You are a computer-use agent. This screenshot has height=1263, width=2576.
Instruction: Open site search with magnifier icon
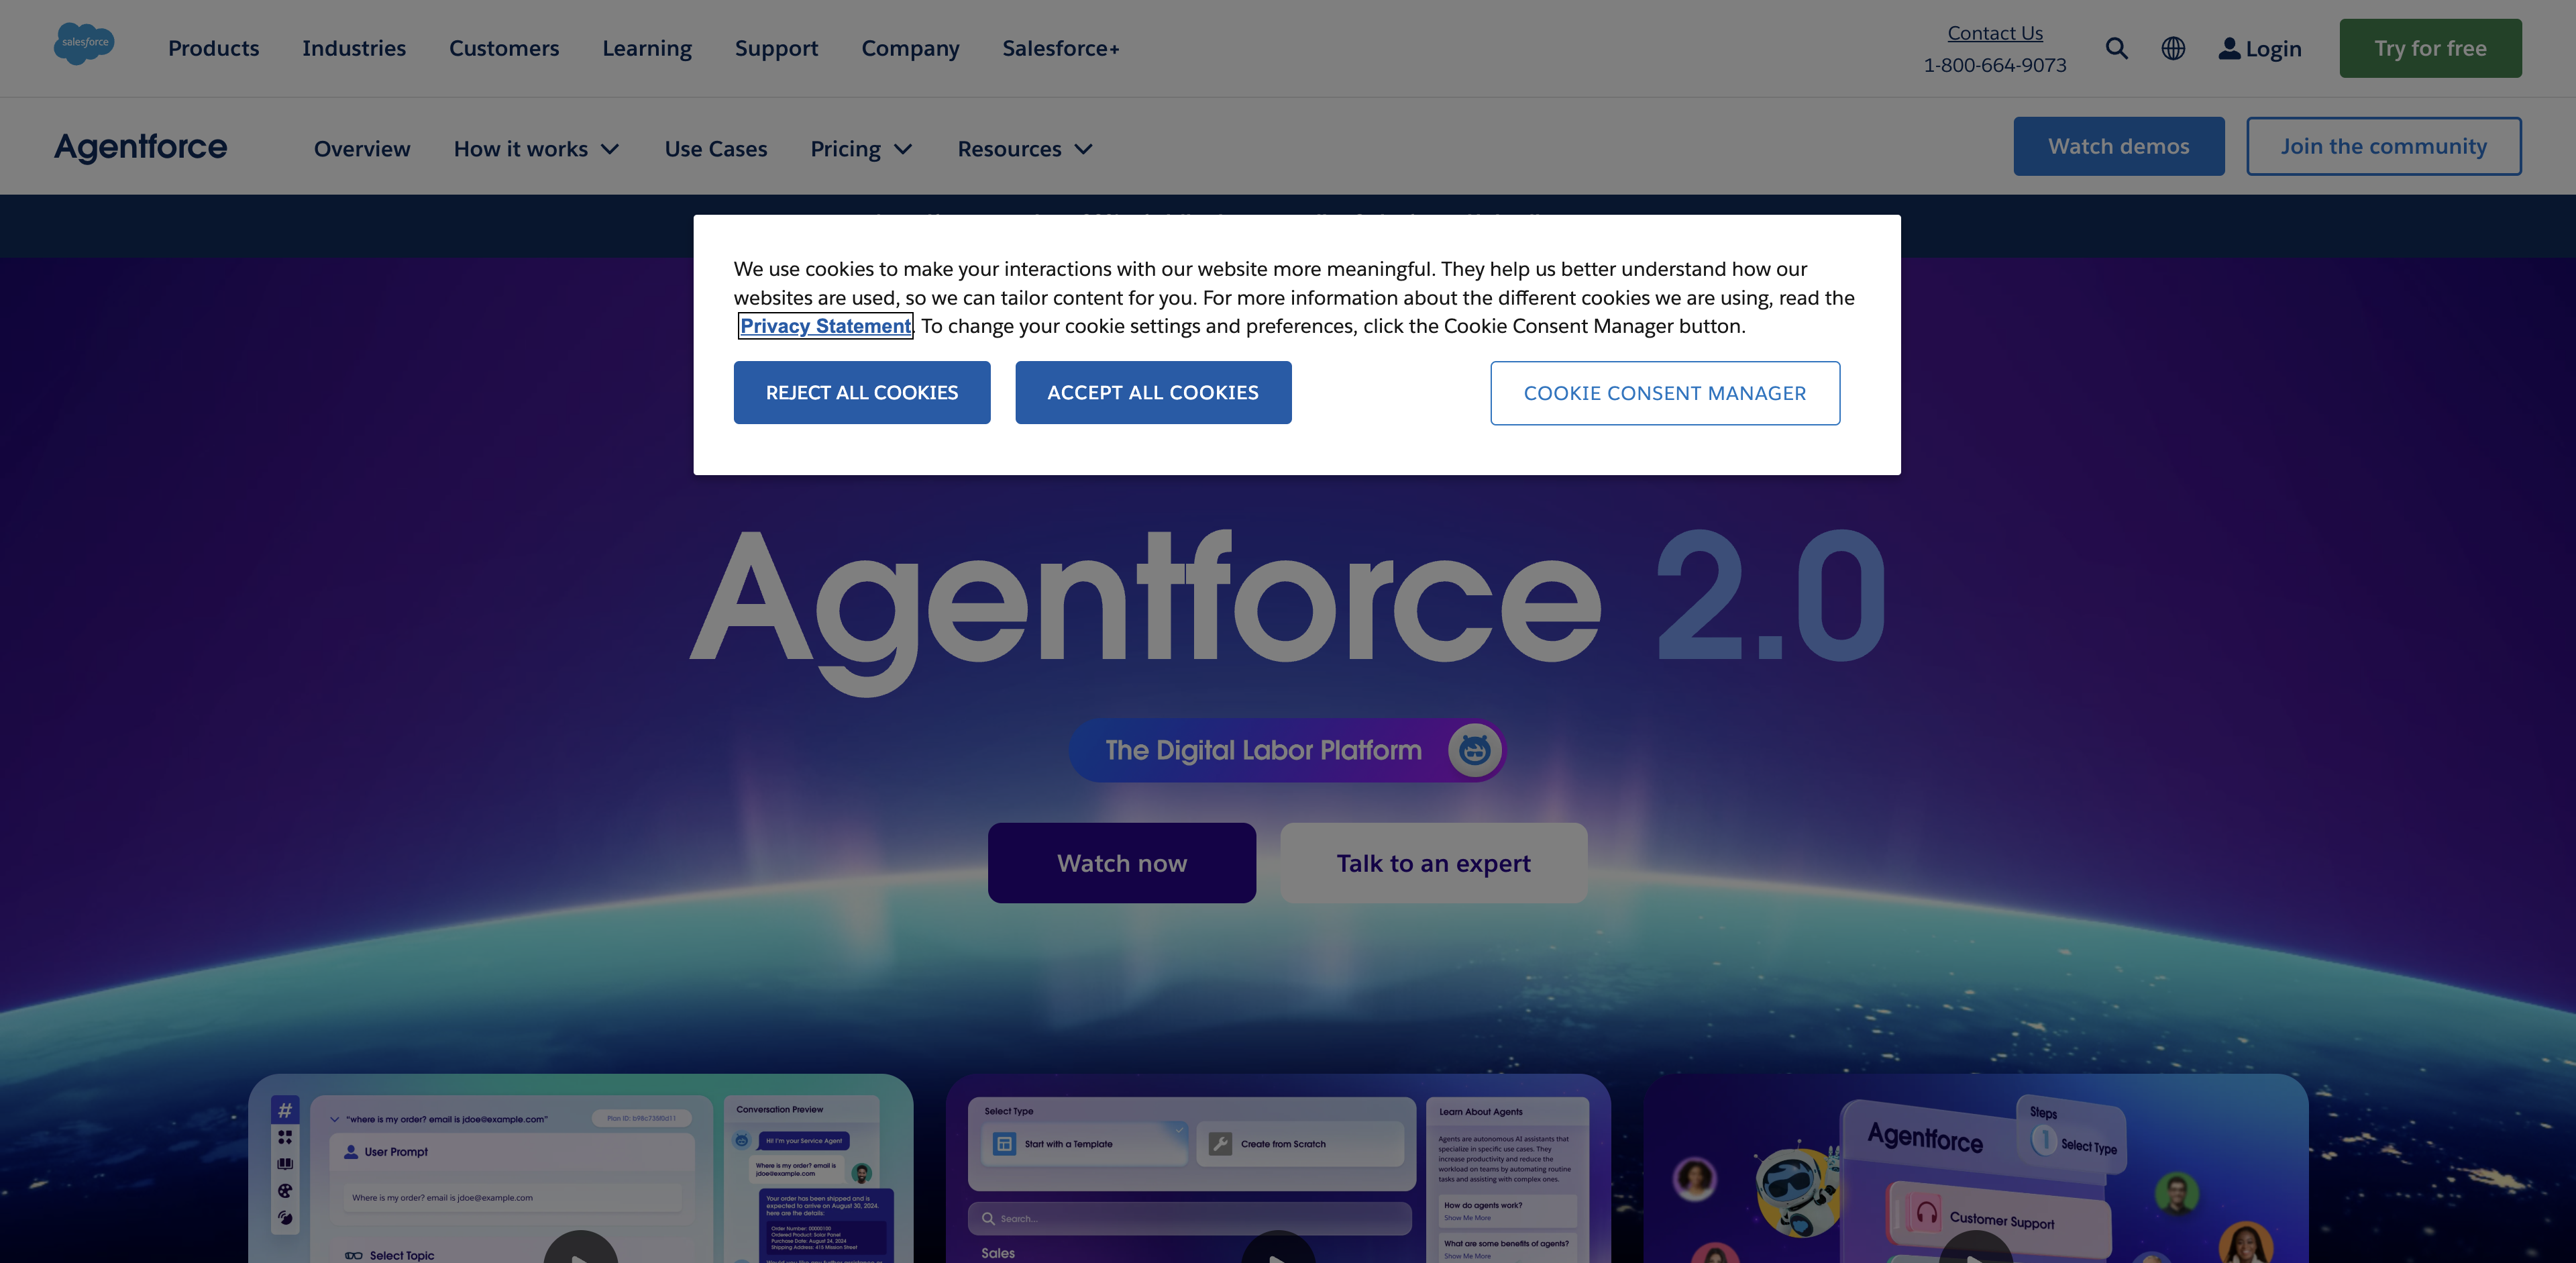2116,48
